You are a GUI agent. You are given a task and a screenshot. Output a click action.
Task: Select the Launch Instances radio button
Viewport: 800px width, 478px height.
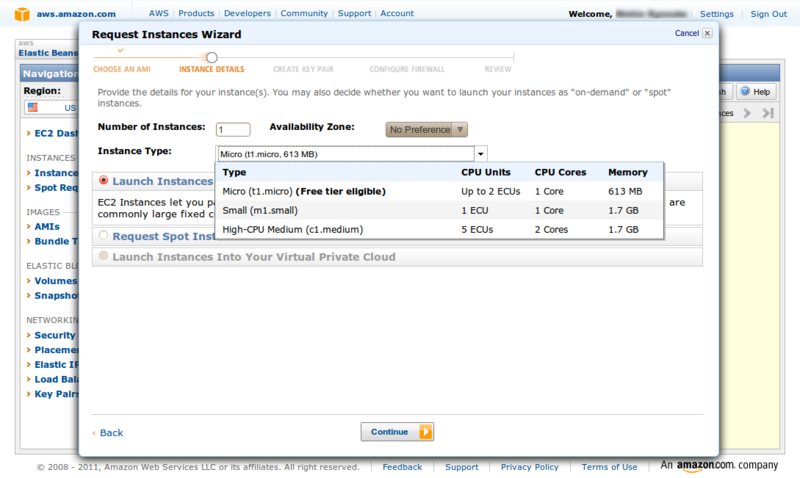(x=104, y=180)
